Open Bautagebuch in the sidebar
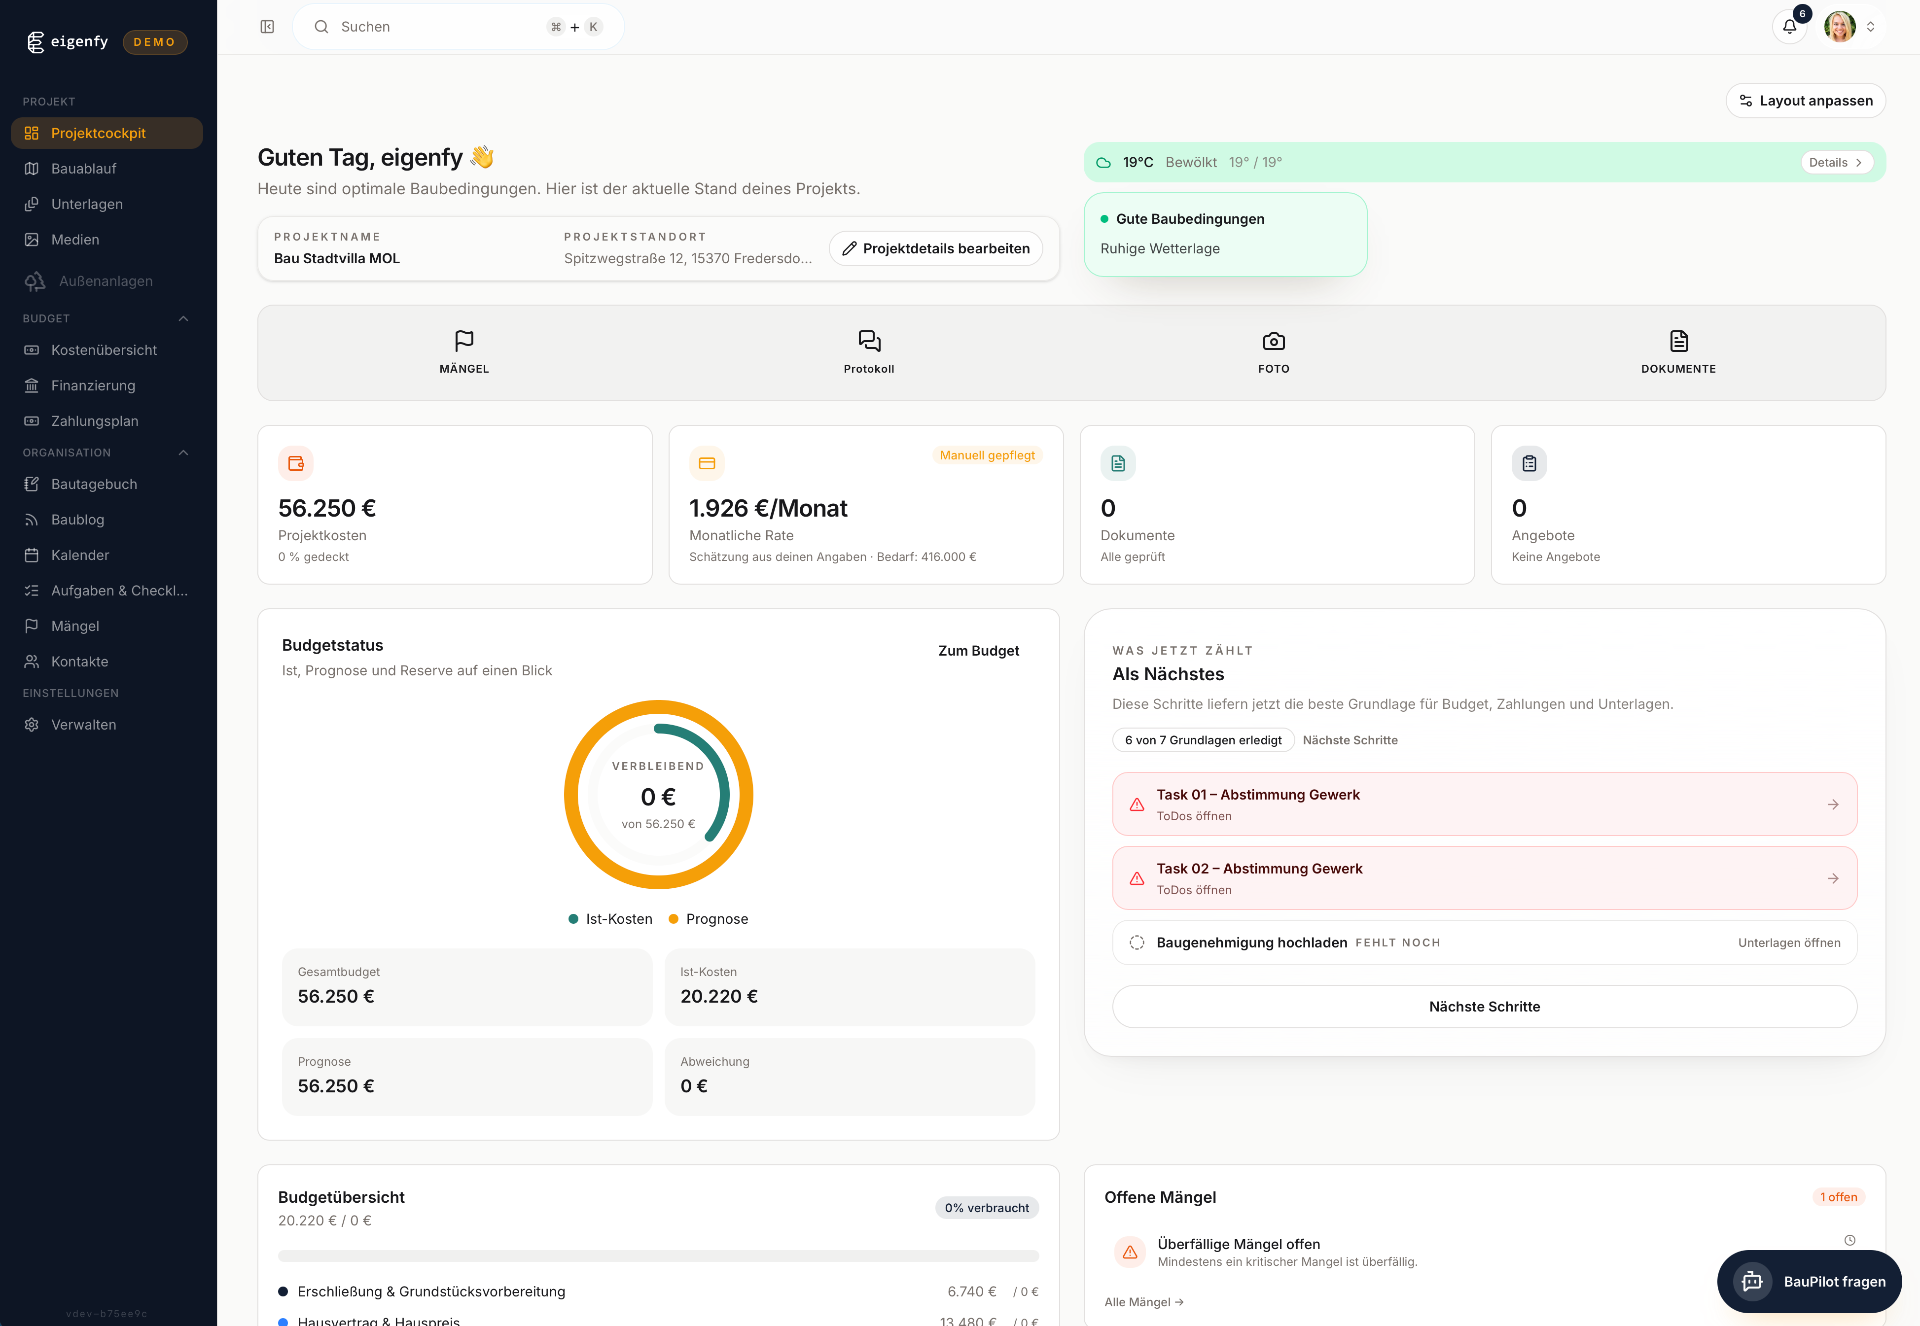 pos(94,484)
